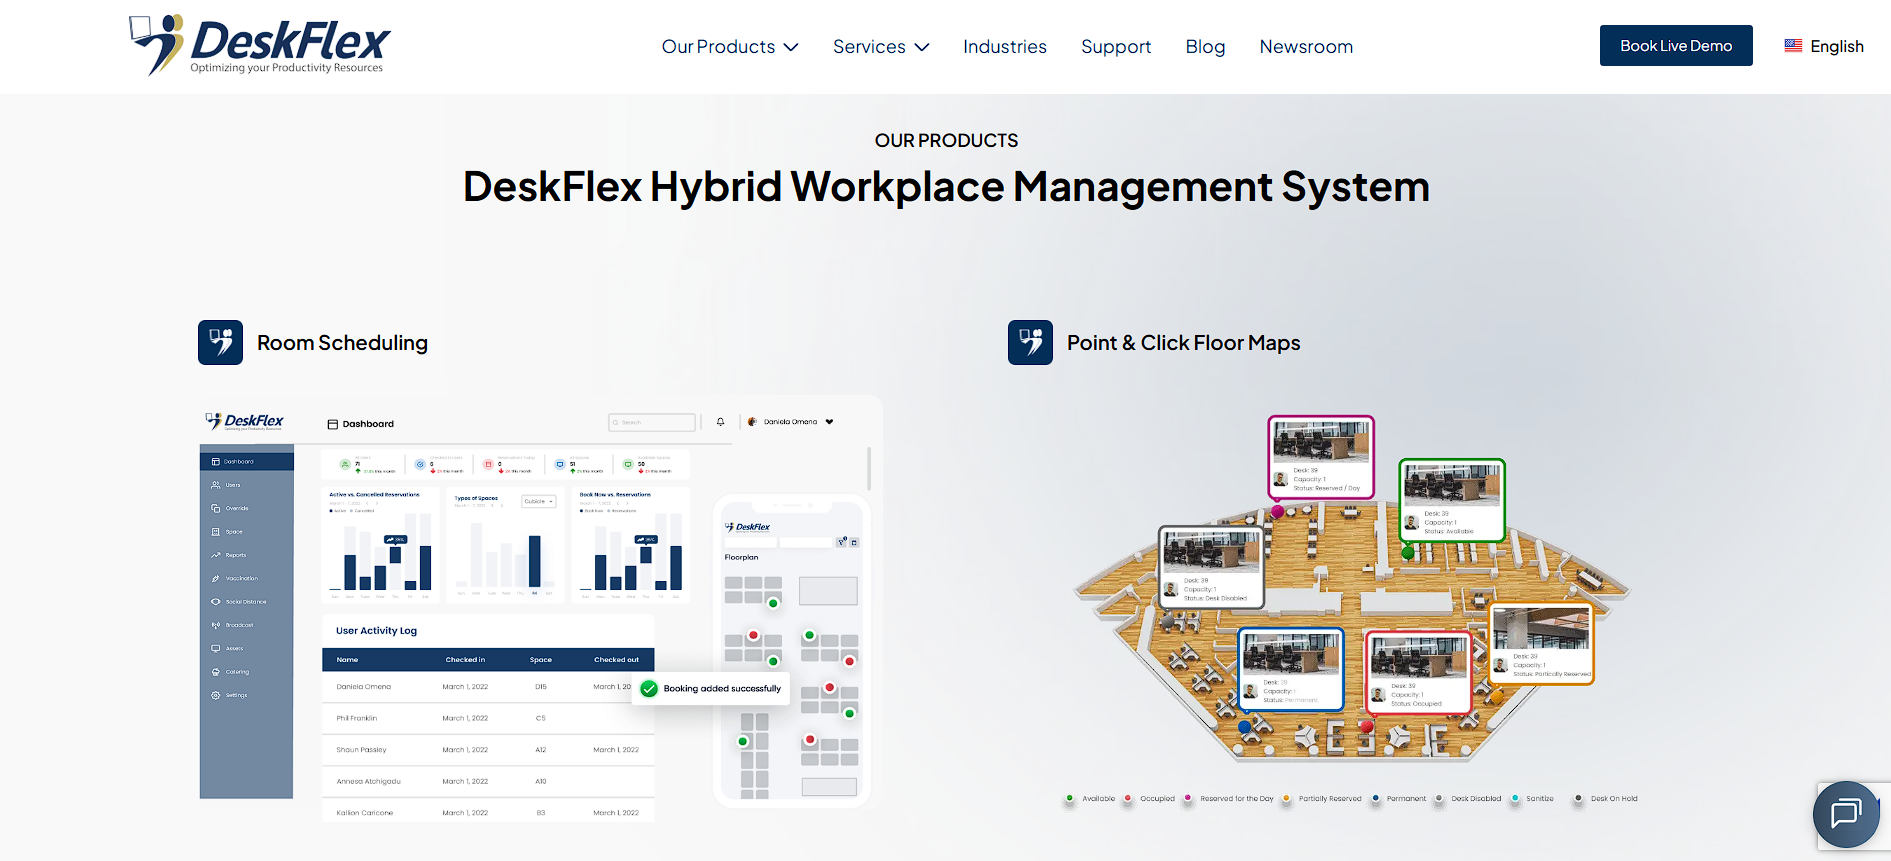This screenshot has width=1891, height=861.
Task: Select Catering in the dashboard sidebar
Action: pyautogui.click(x=231, y=672)
